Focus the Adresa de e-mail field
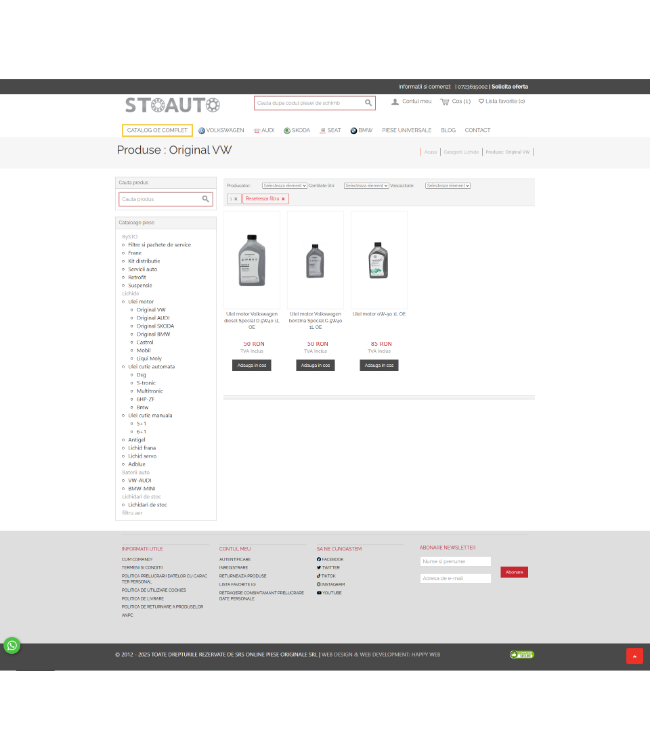This screenshot has height=750, width=650. click(x=455, y=578)
